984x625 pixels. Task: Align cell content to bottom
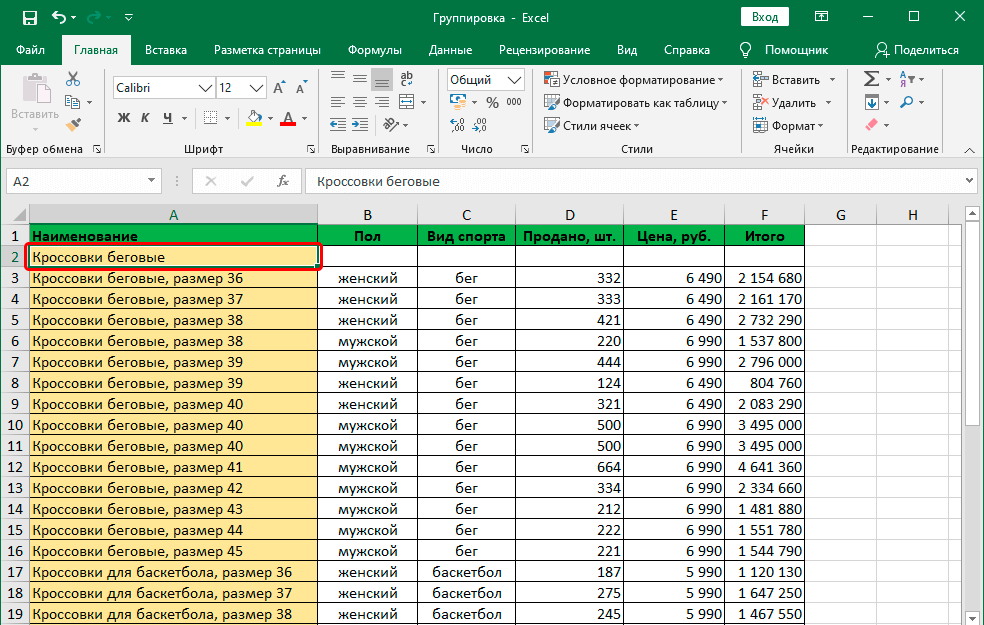click(x=382, y=79)
